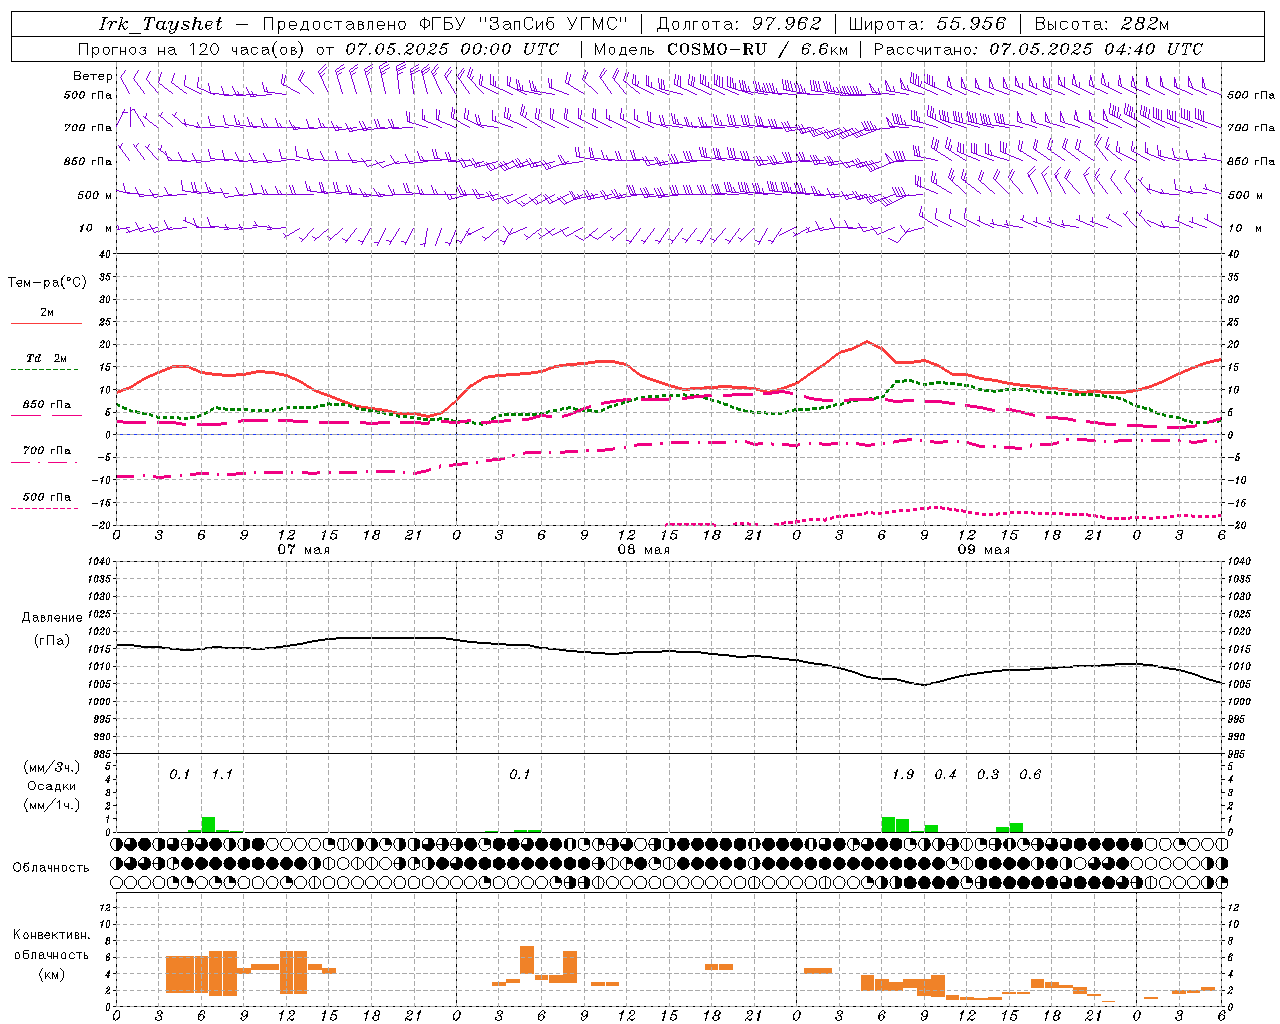Click the forecast start "07.05.2025 00:00 UTC"
1280x1024 pixels.
452,49
